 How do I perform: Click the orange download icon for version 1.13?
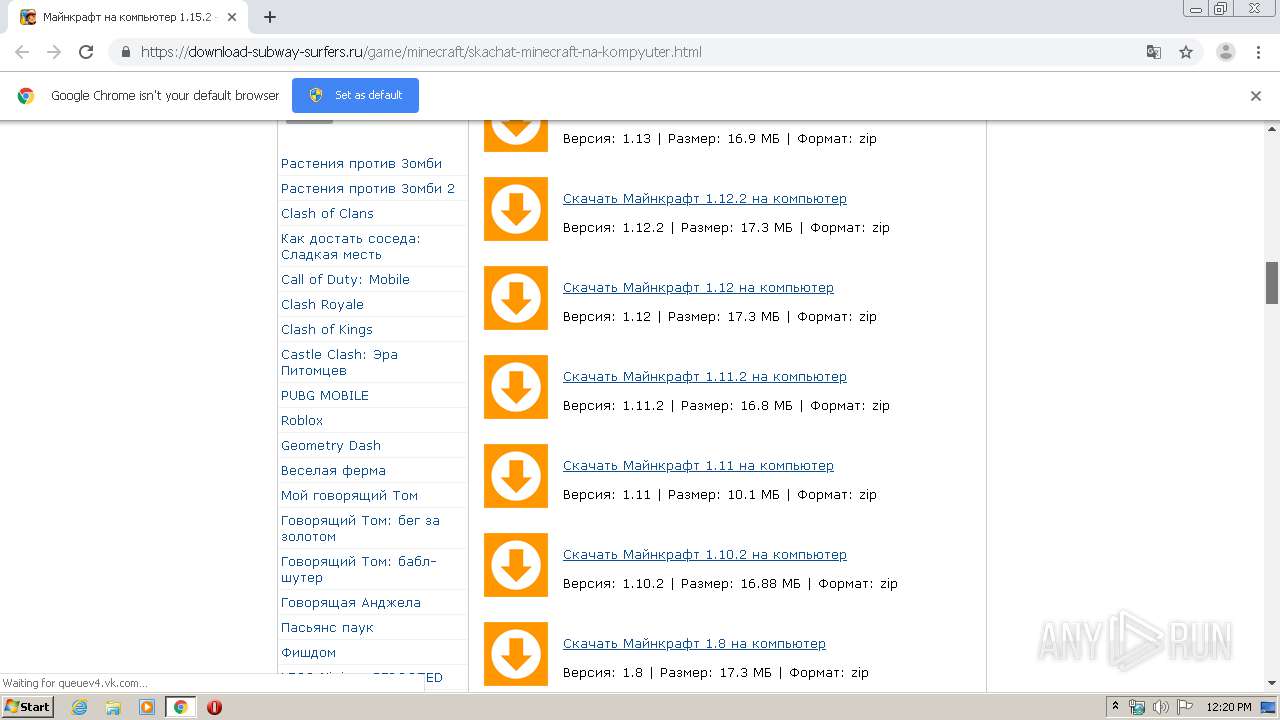[x=516, y=136]
